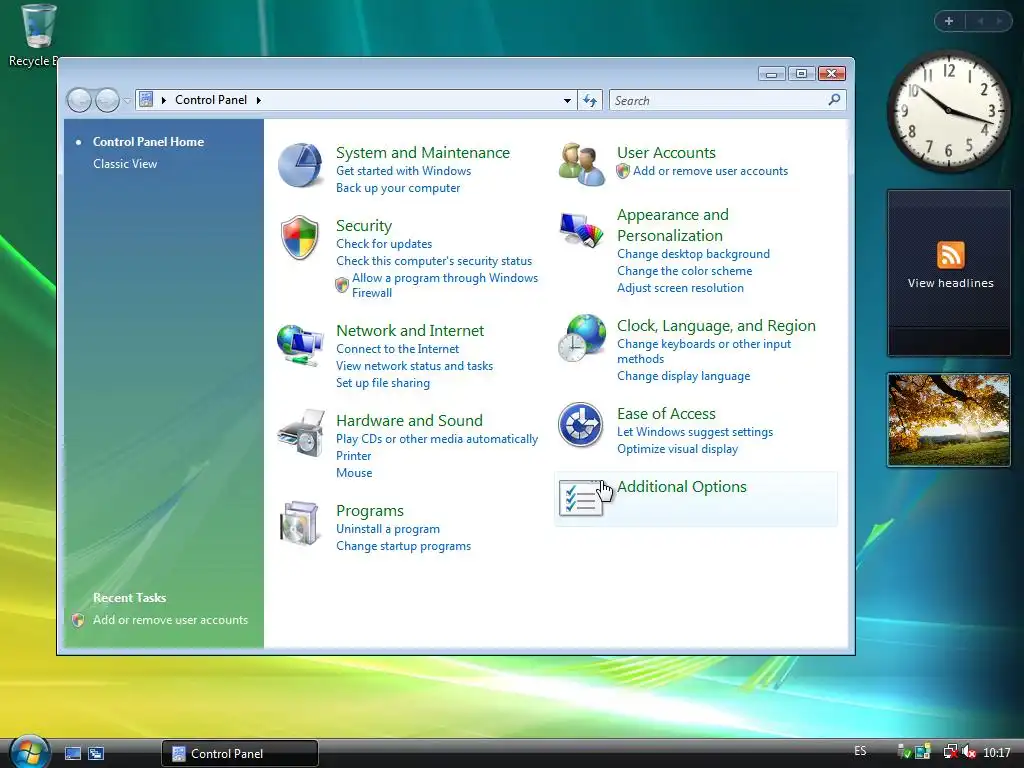Click Back up your computer
The width and height of the screenshot is (1024, 768).
pos(398,188)
